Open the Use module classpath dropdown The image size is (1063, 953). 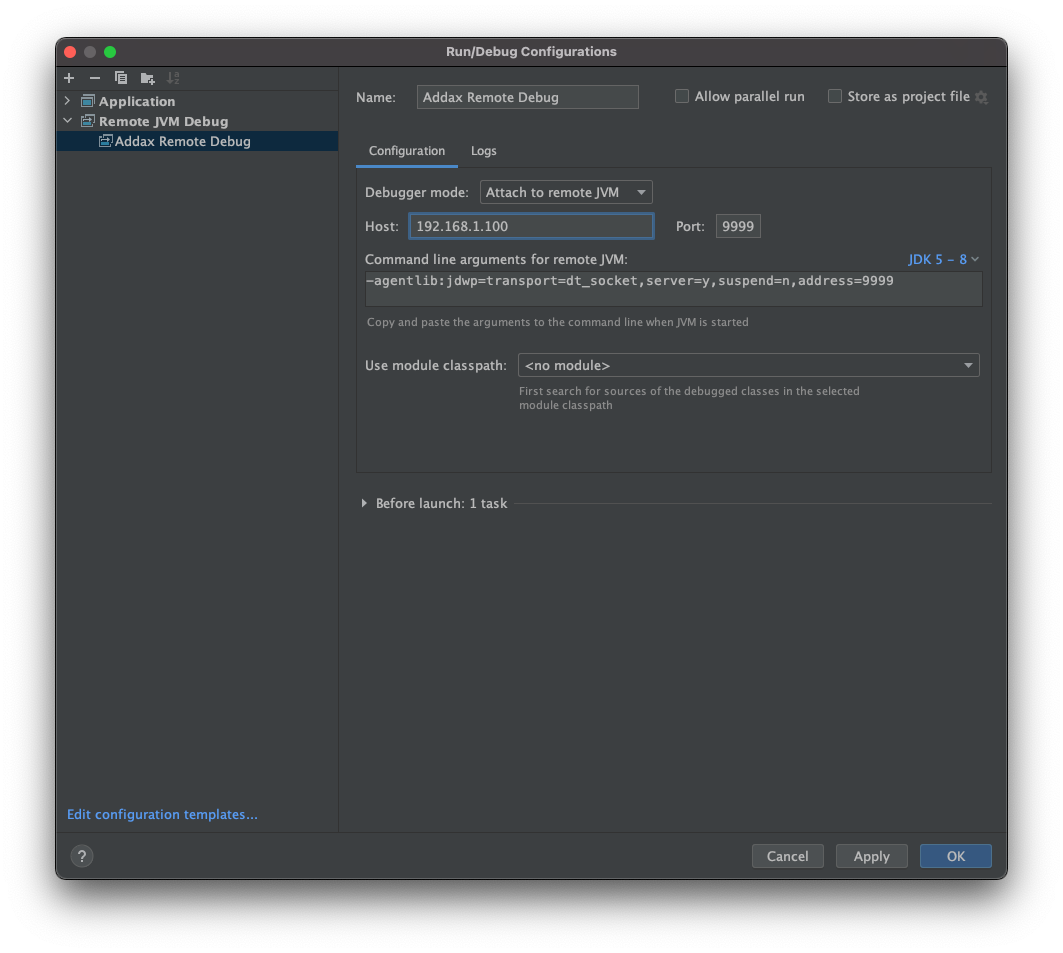coord(967,365)
